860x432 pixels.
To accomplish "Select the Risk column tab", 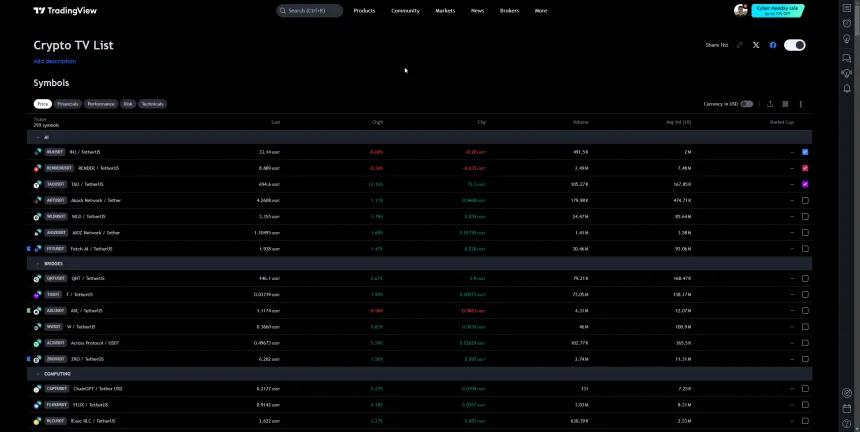I will [128, 104].
